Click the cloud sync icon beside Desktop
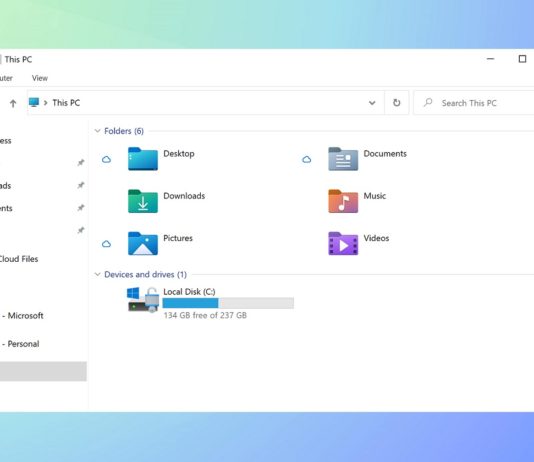Image resolution: width=534 pixels, height=462 pixels. click(x=107, y=159)
